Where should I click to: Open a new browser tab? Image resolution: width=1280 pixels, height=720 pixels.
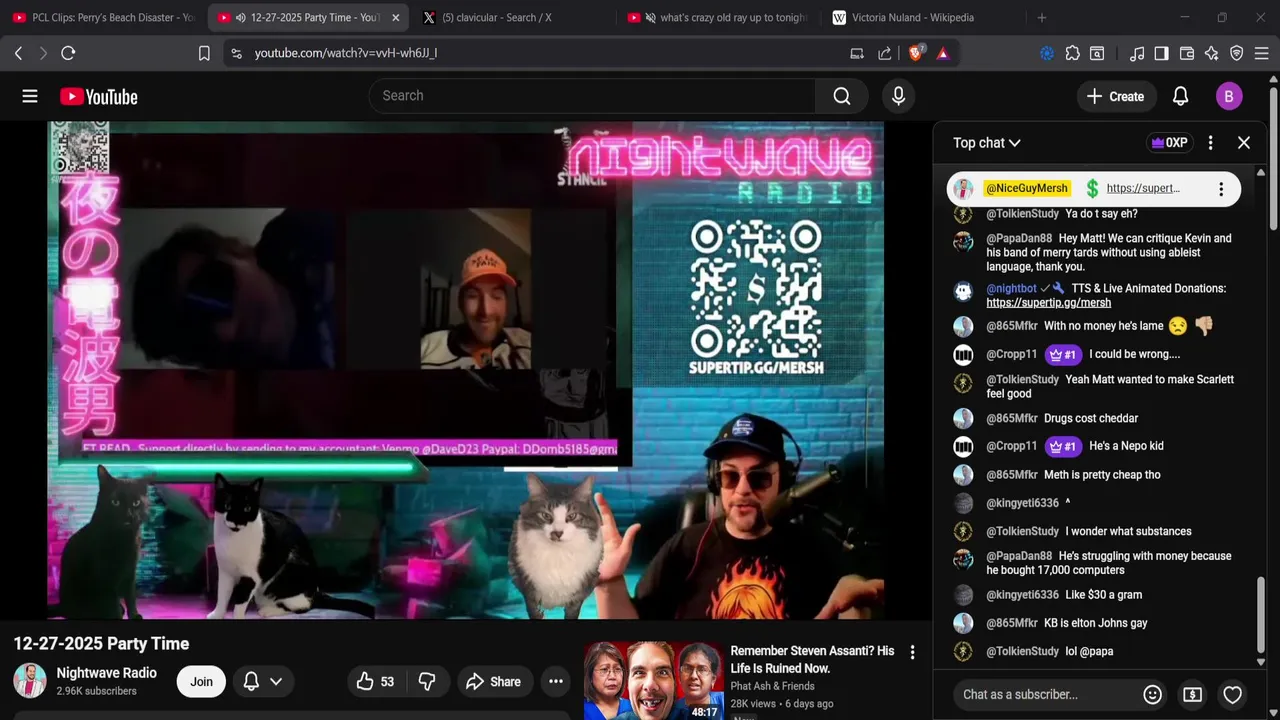pos(1041,18)
